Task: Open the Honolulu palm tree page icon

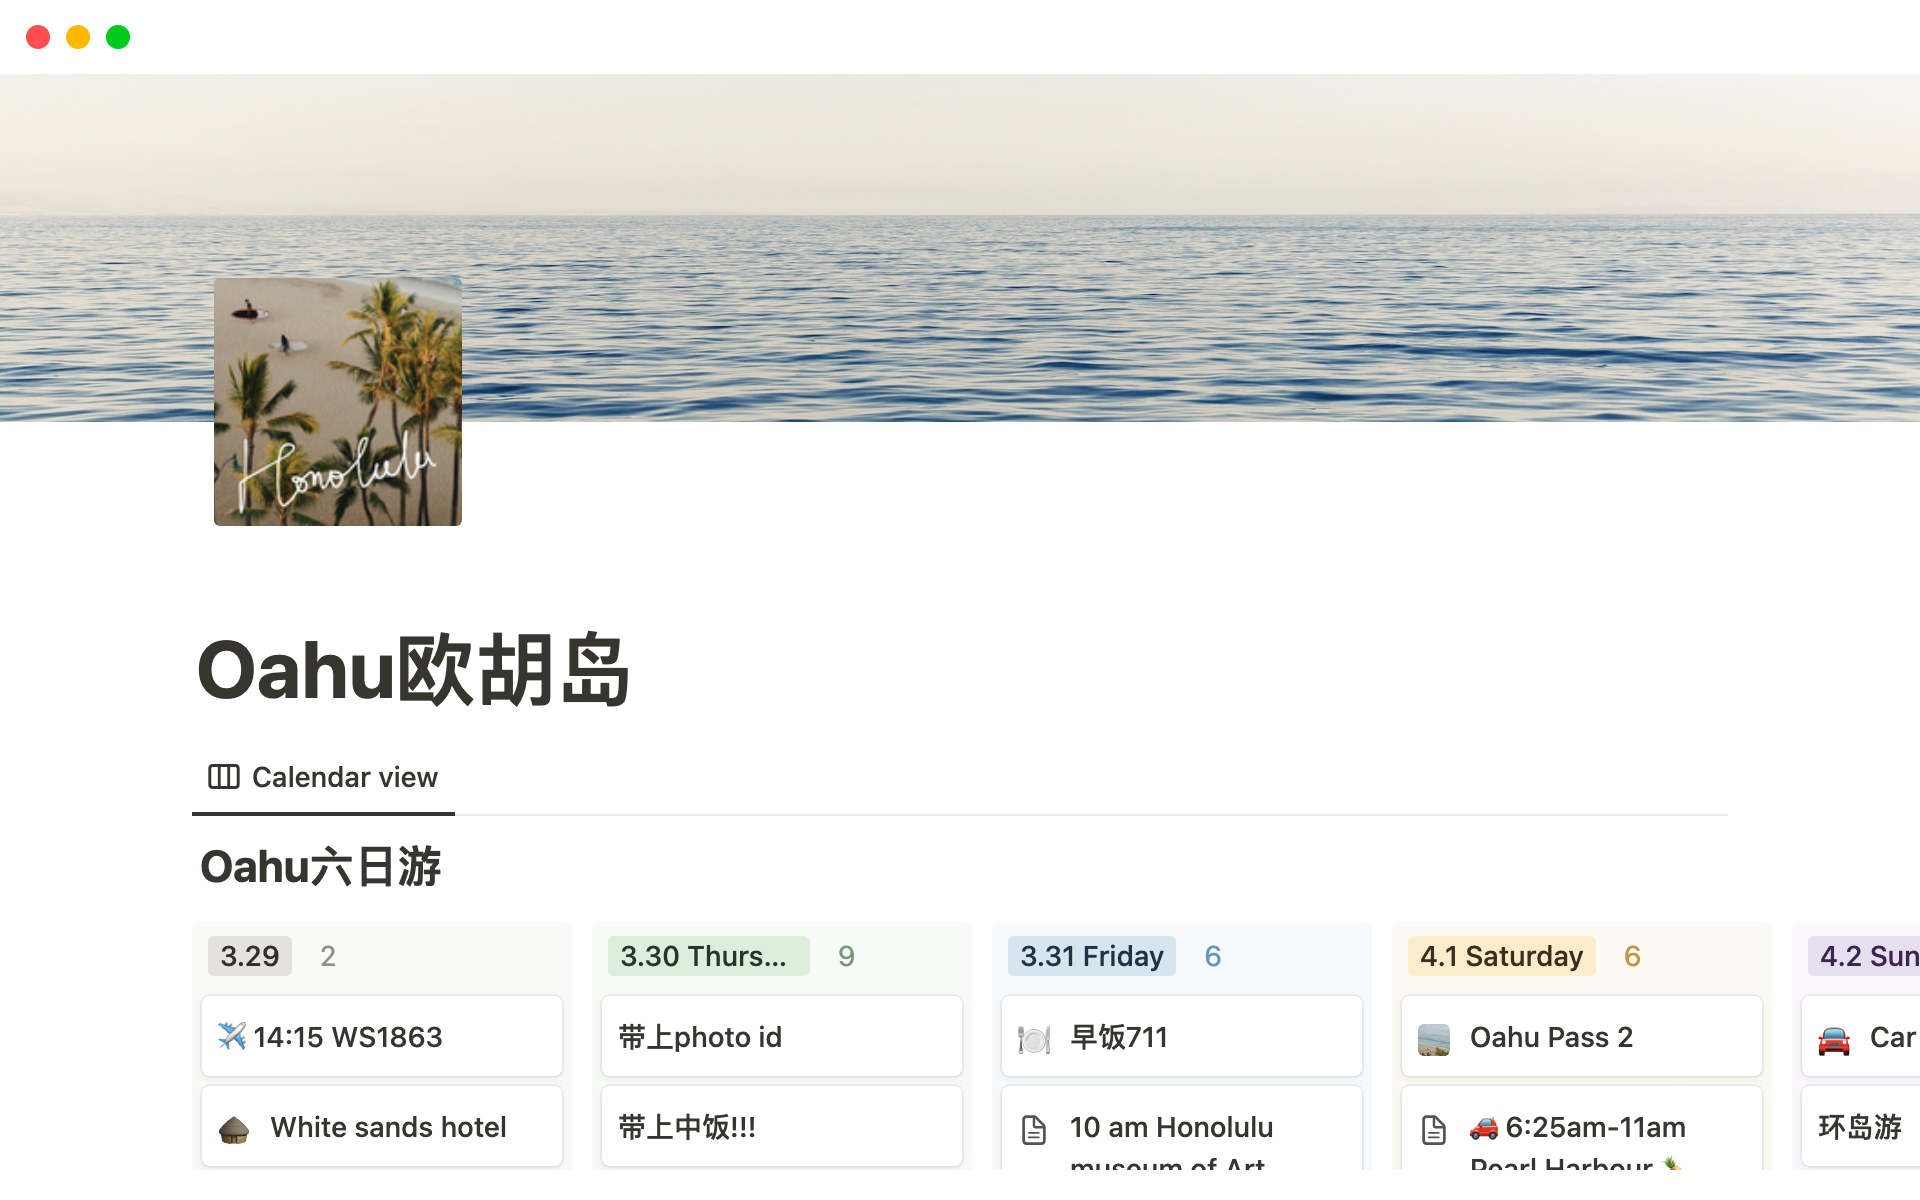Action: [x=337, y=401]
